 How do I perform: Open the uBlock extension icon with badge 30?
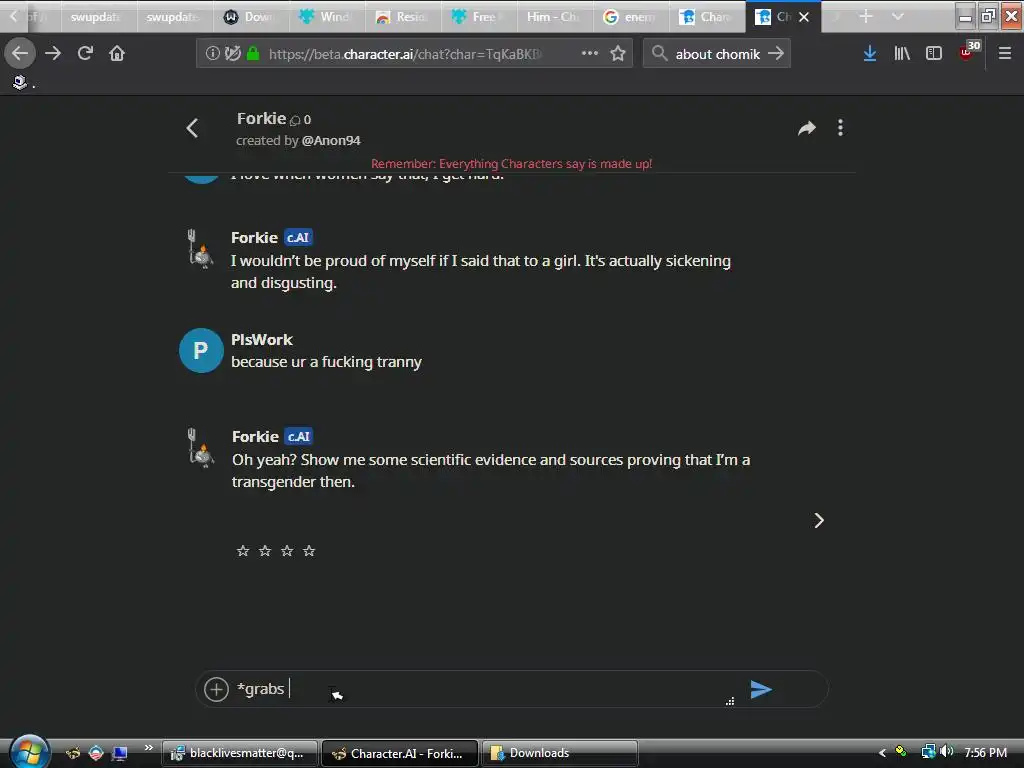(969, 51)
